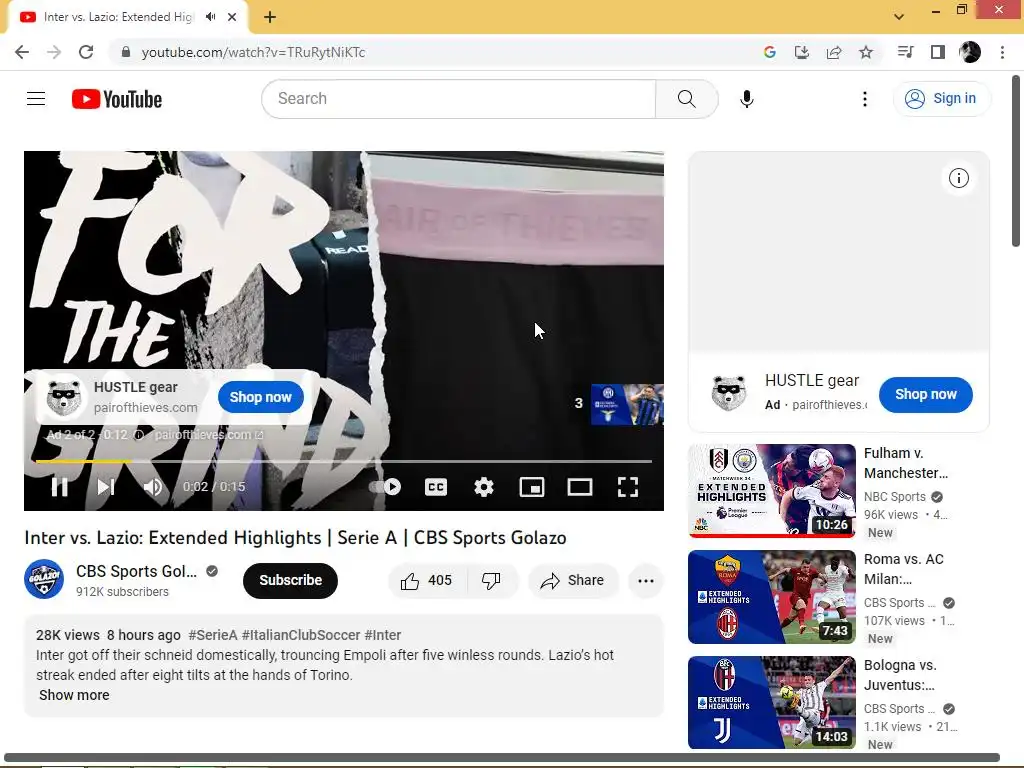Image resolution: width=1024 pixels, height=768 pixels.
Task: Click Roma vs. AC Milan video title
Action: coord(904,569)
